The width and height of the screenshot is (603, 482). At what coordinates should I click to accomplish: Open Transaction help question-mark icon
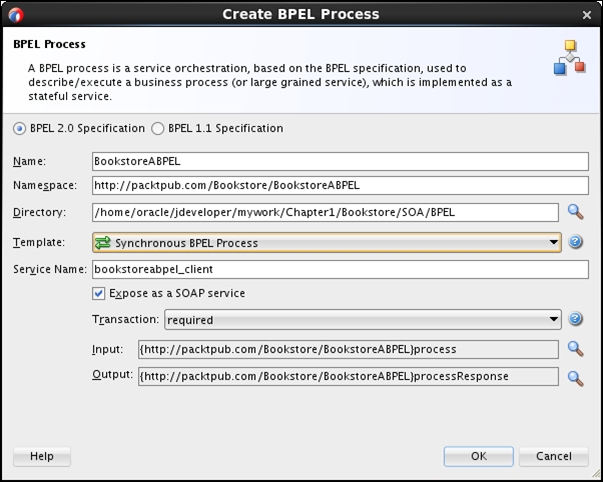tap(575, 319)
